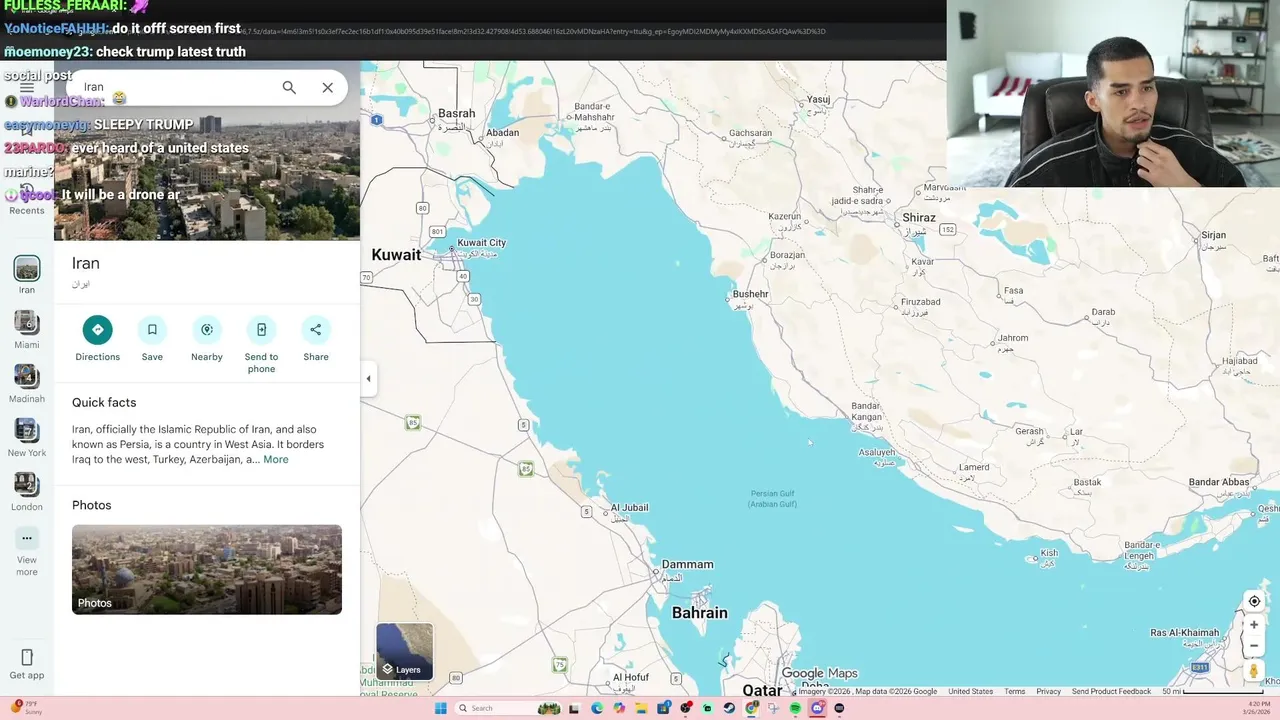Click the Ras Al-Khaimah label
Image resolution: width=1280 pixels, height=720 pixels.
point(1184,633)
